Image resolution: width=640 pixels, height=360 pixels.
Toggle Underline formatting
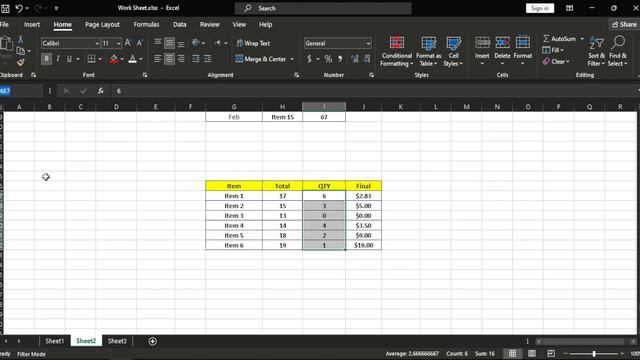click(x=69, y=59)
